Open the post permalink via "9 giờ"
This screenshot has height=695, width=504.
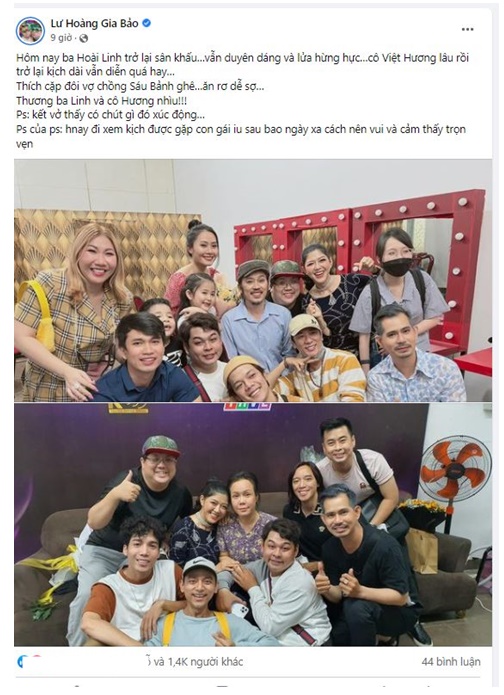click(x=61, y=38)
